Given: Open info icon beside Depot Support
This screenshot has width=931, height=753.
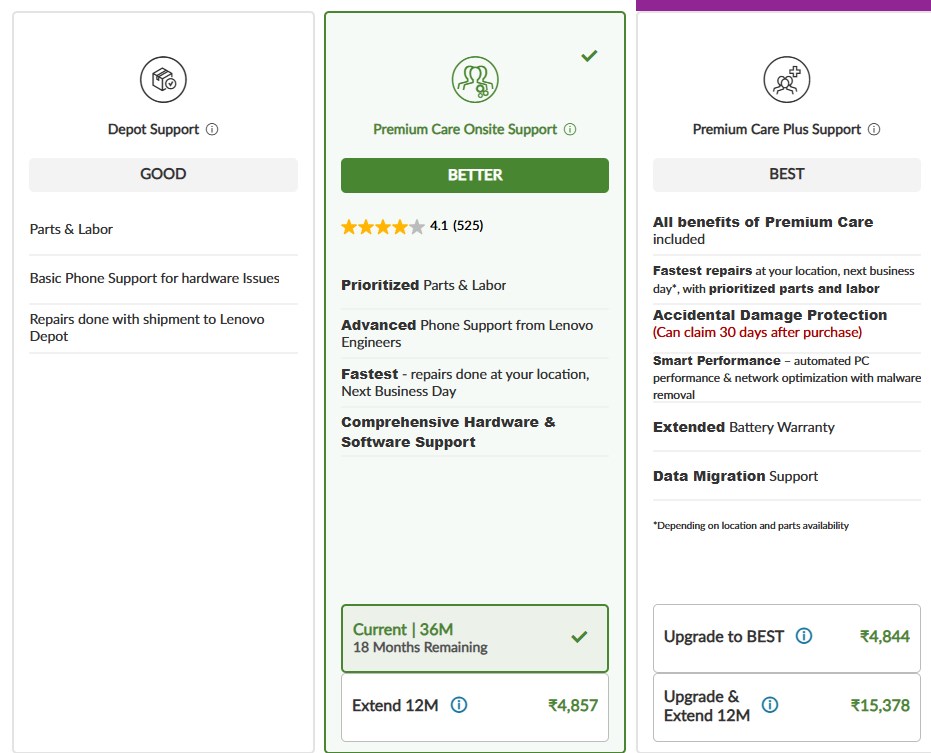Looking at the screenshot, I should pos(212,130).
